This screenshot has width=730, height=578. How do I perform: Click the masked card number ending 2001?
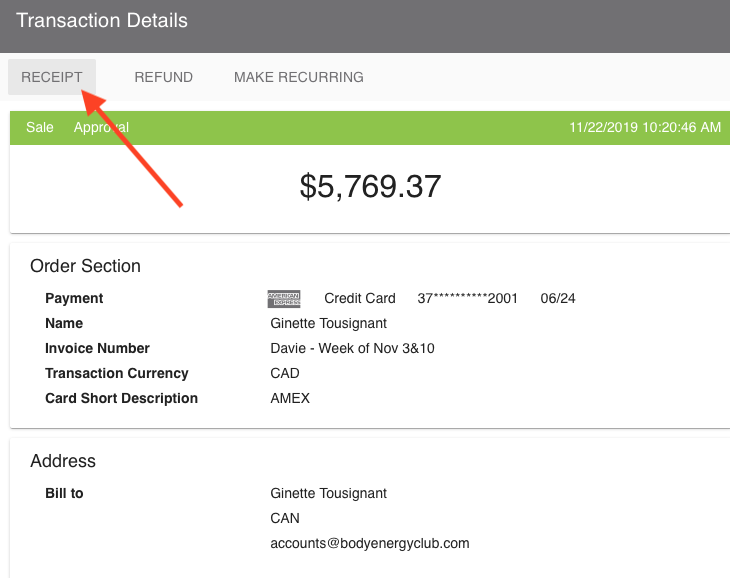click(x=467, y=298)
